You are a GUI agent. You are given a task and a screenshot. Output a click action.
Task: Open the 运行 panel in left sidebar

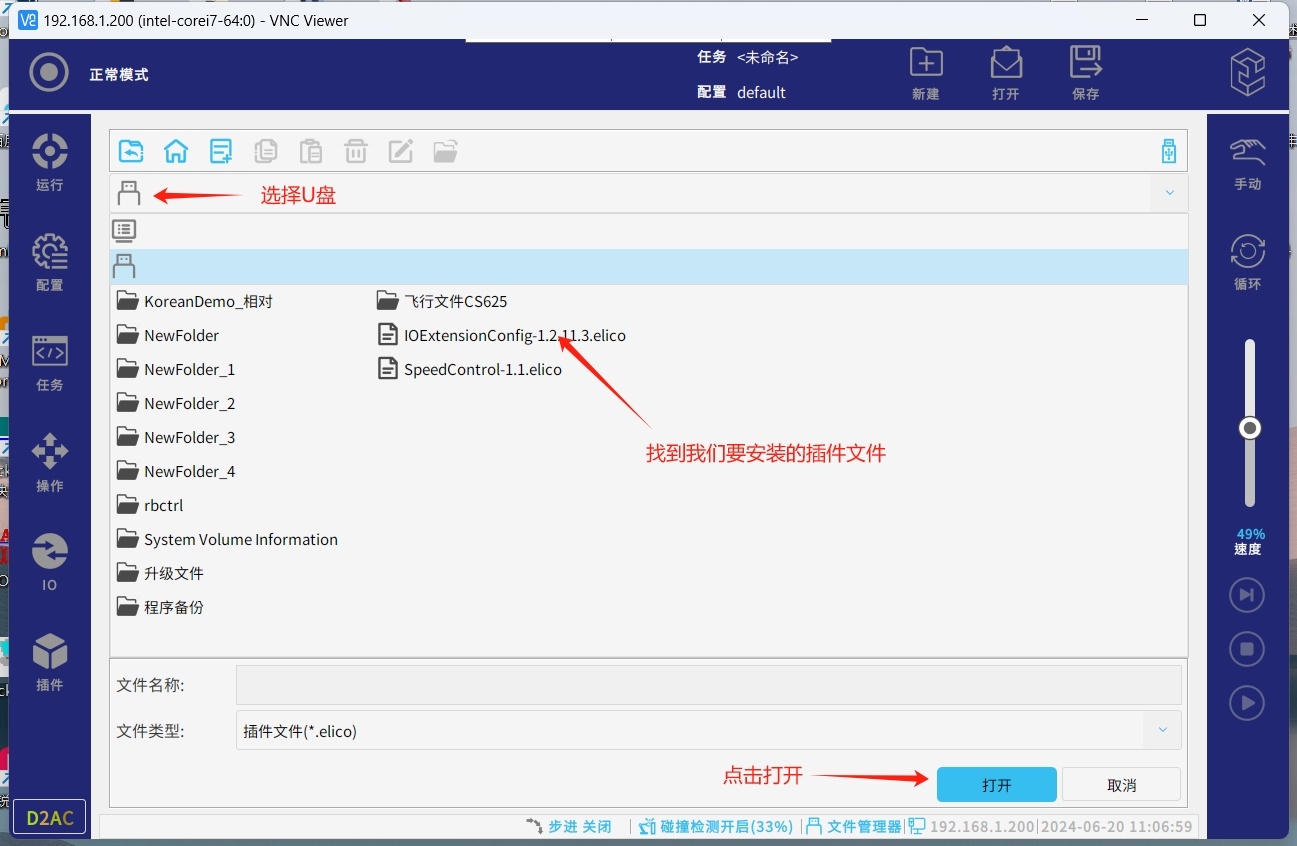49,162
